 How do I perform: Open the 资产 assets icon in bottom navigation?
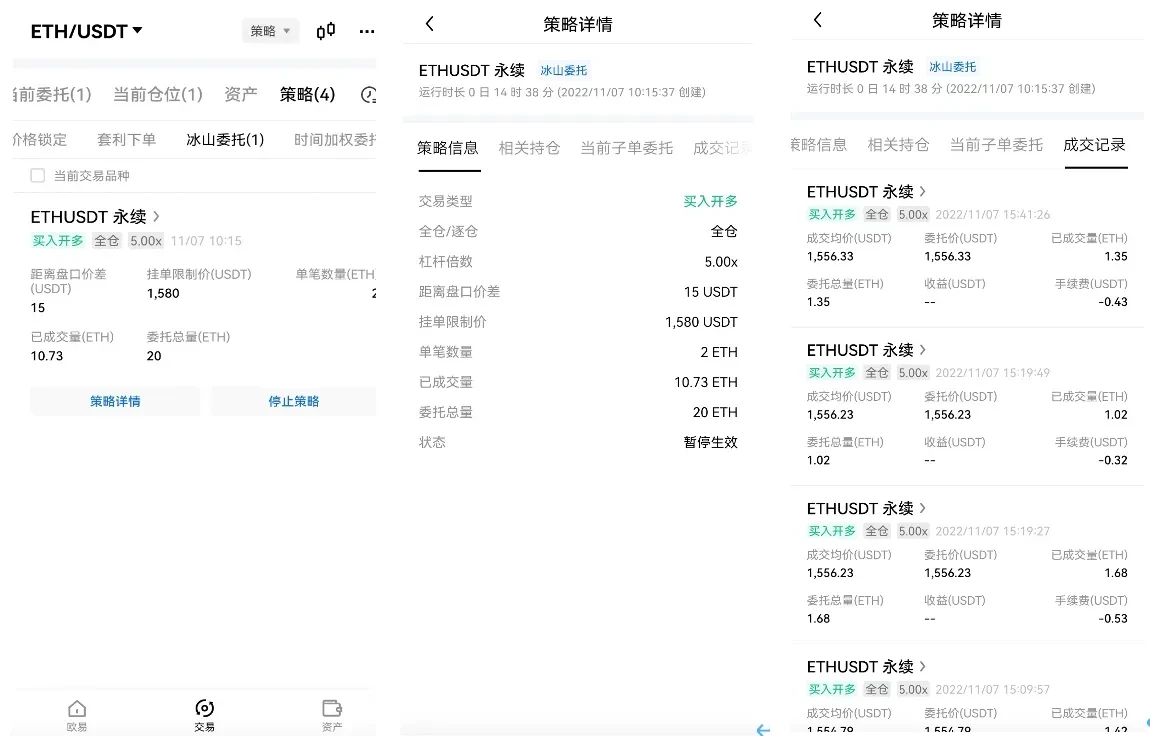[x=331, y=714]
